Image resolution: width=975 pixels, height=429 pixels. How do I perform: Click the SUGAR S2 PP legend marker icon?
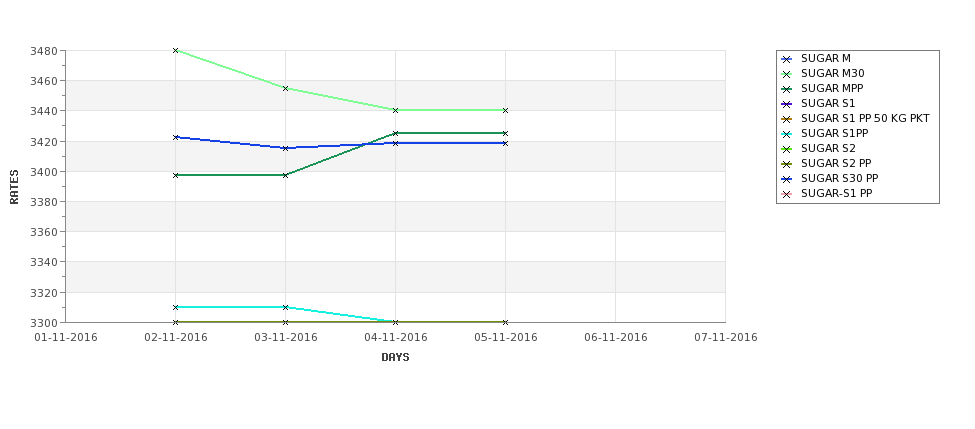point(787,164)
